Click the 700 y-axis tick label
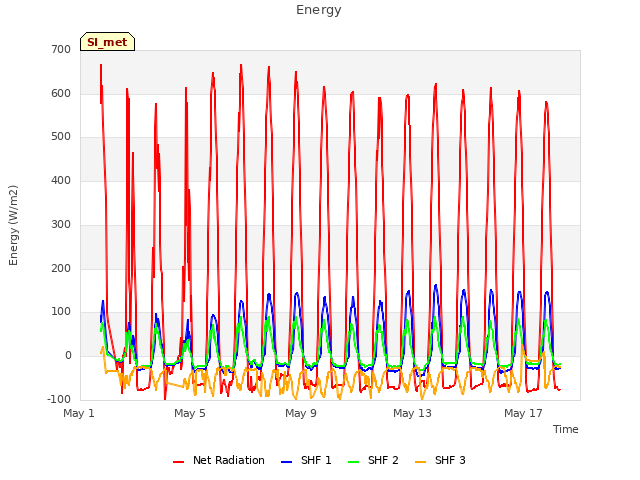Image resolution: width=640 pixels, height=480 pixels. [61, 49]
